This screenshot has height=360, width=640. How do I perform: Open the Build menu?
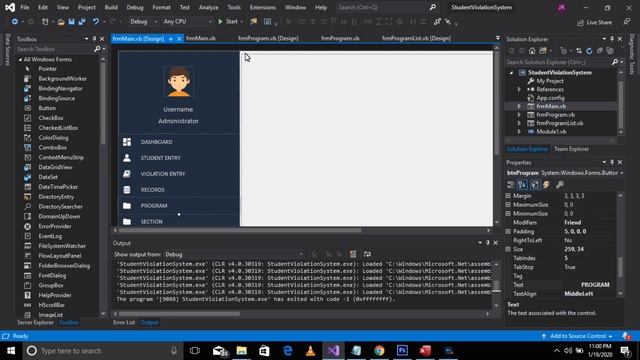(111, 7)
